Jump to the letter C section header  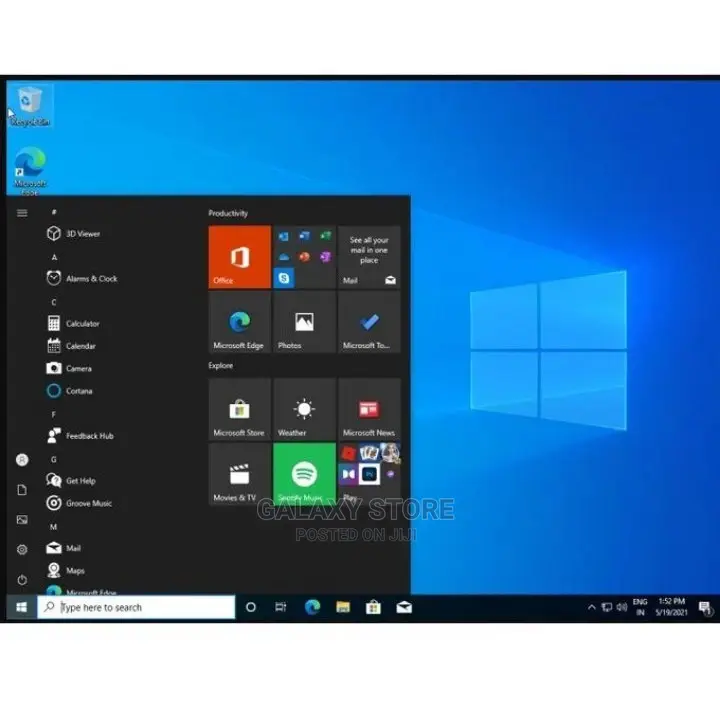pos(54,302)
